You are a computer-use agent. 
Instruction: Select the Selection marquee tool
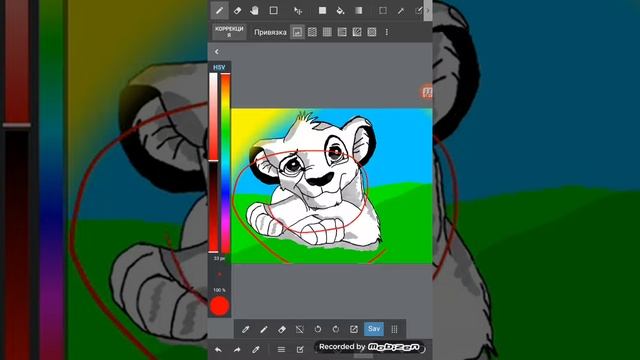tap(383, 11)
